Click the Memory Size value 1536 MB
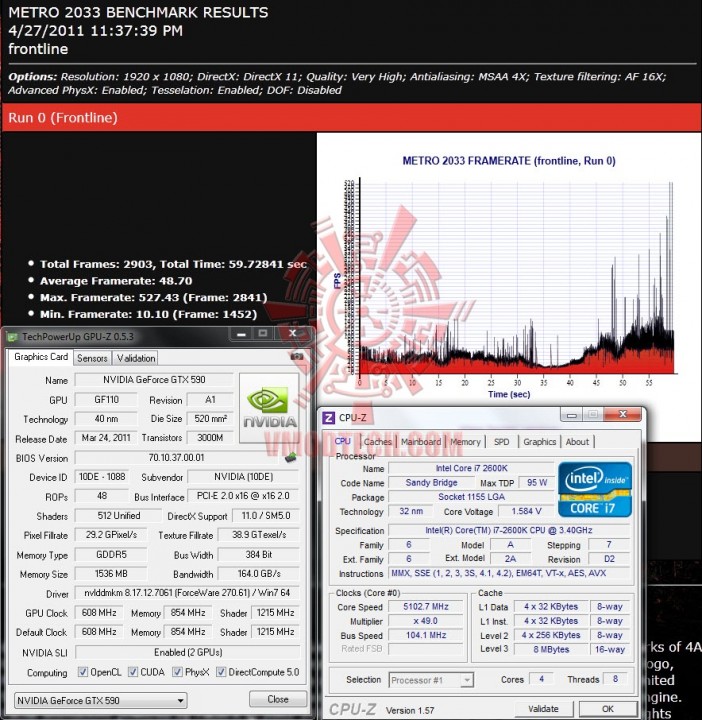Image resolution: width=702 pixels, height=720 pixels. pos(111,574)
